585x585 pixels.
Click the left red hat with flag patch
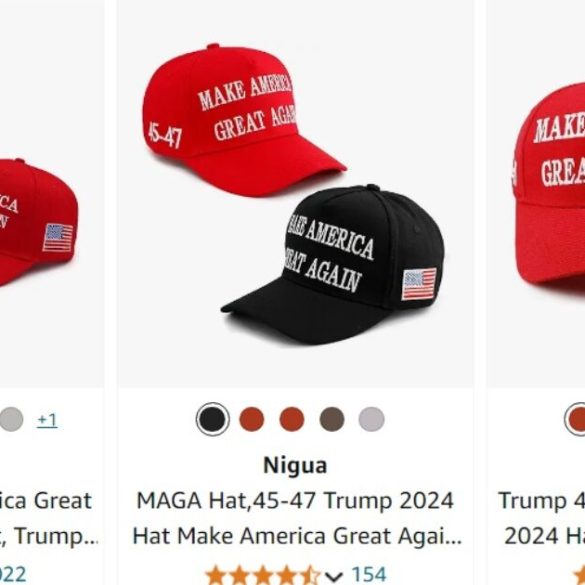coord(37,222)
